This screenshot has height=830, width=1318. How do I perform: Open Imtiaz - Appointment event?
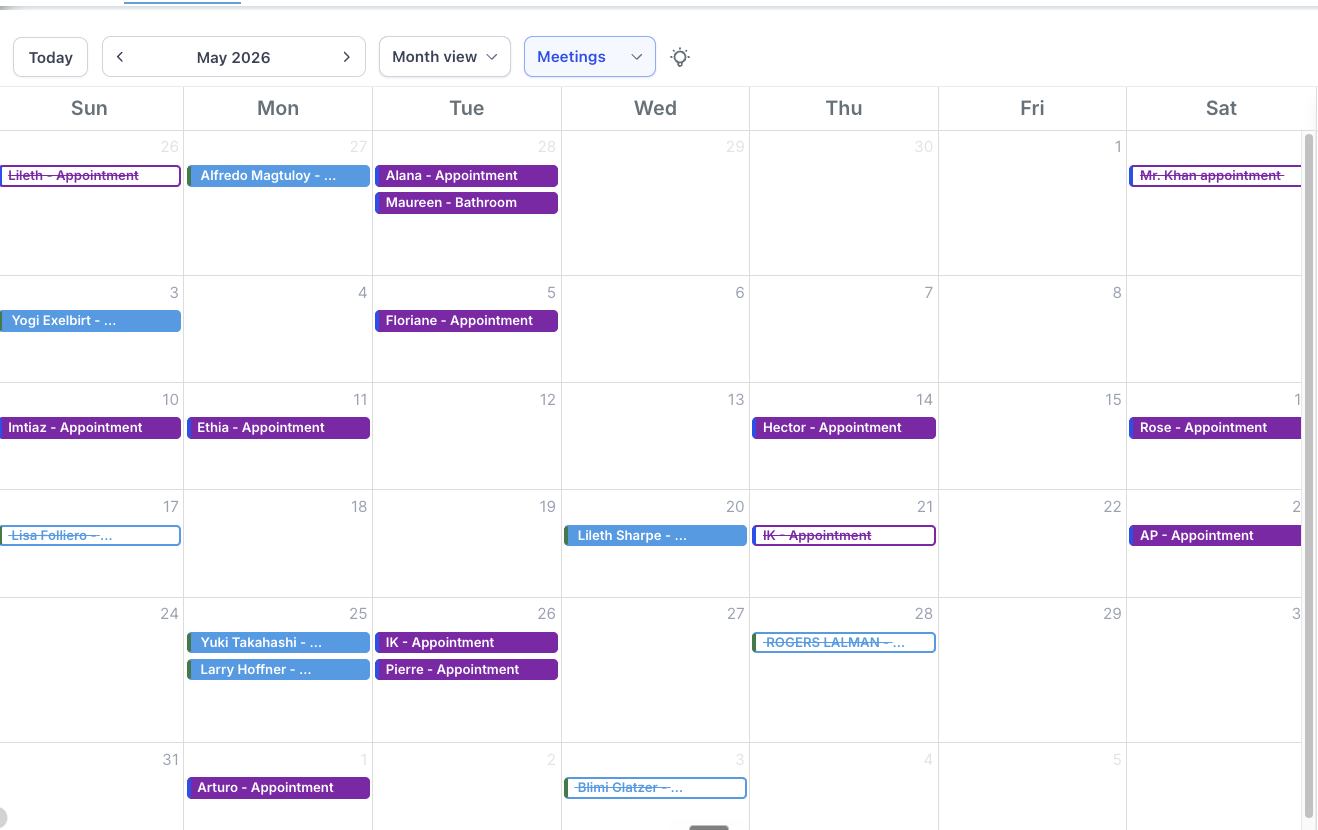pos(90,428)
